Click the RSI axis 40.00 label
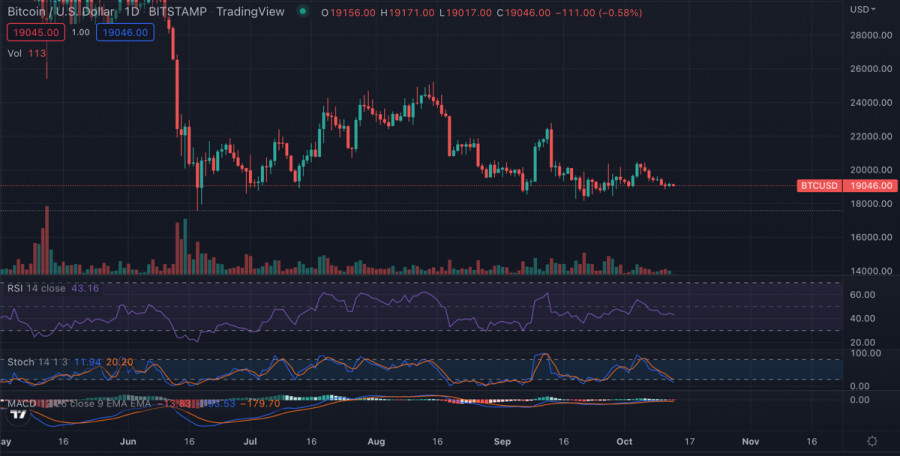The image size is (900, 456). tap(863, 319)
